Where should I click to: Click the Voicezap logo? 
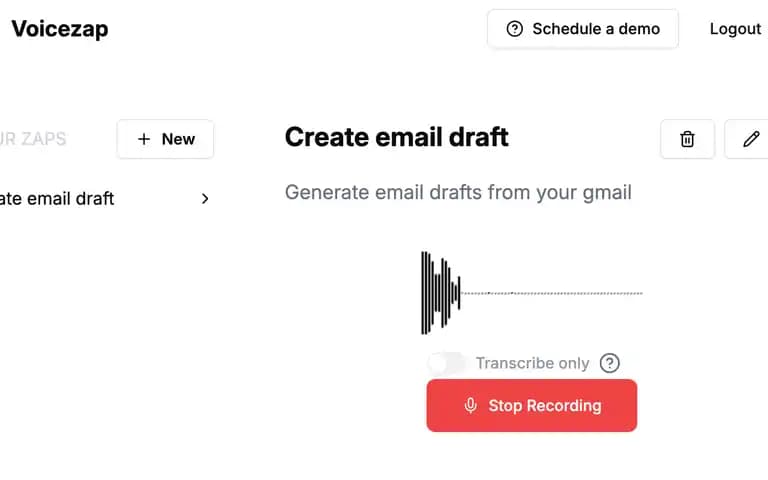coord(60,29)
